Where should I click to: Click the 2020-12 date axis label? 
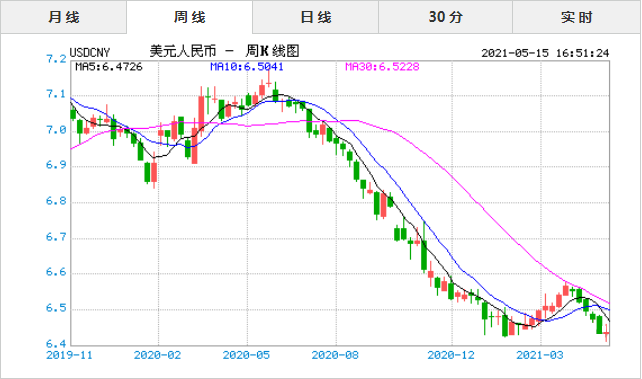click(451, 355)
